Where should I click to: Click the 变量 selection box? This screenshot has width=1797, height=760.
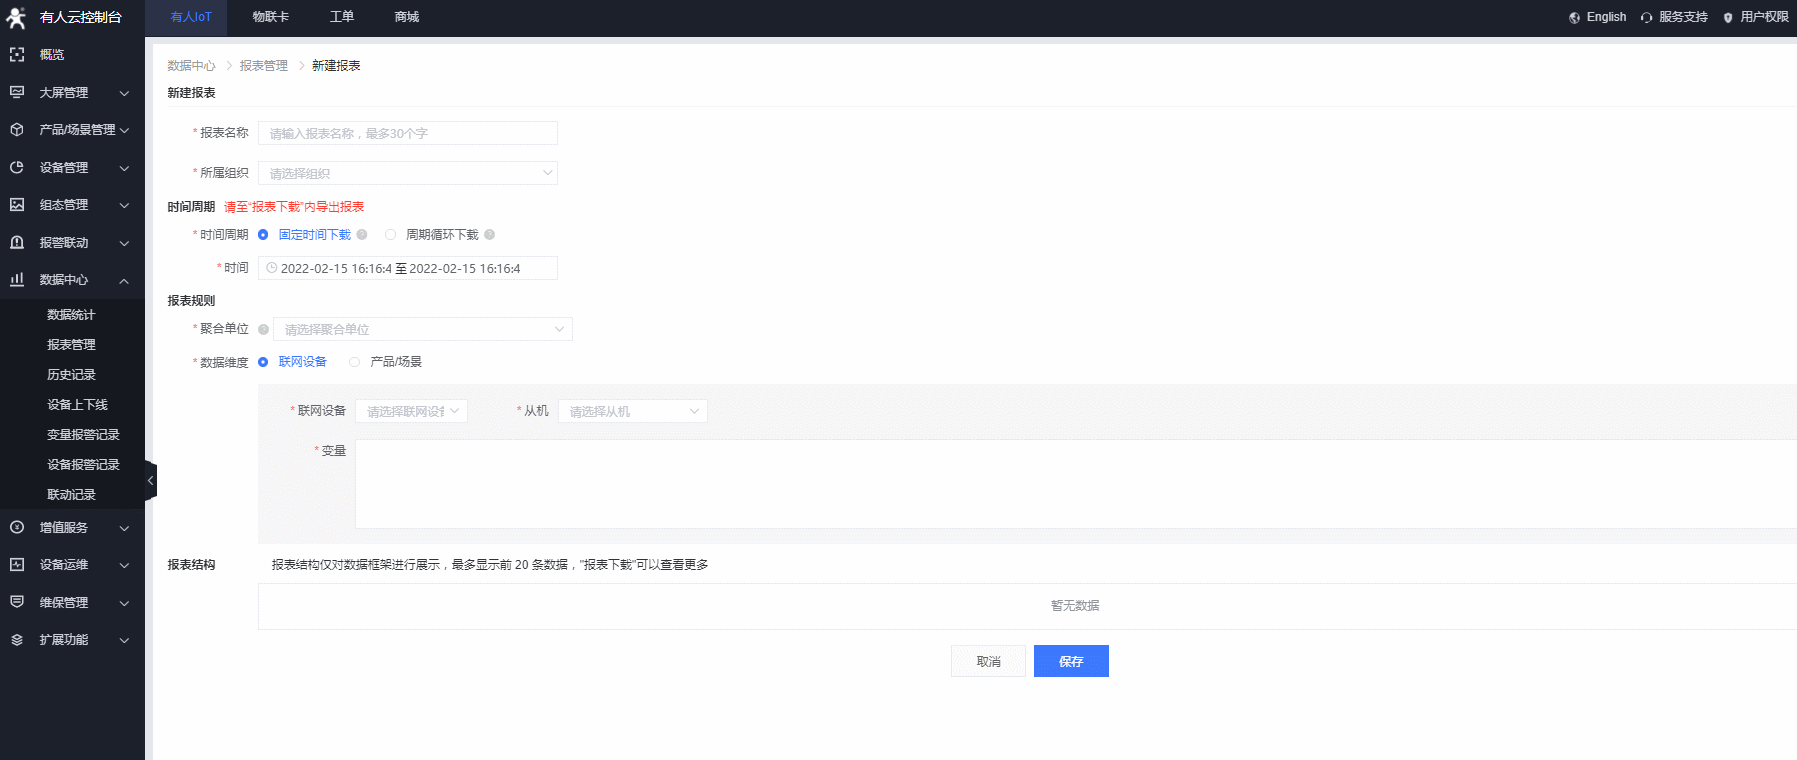point(1076,484)
